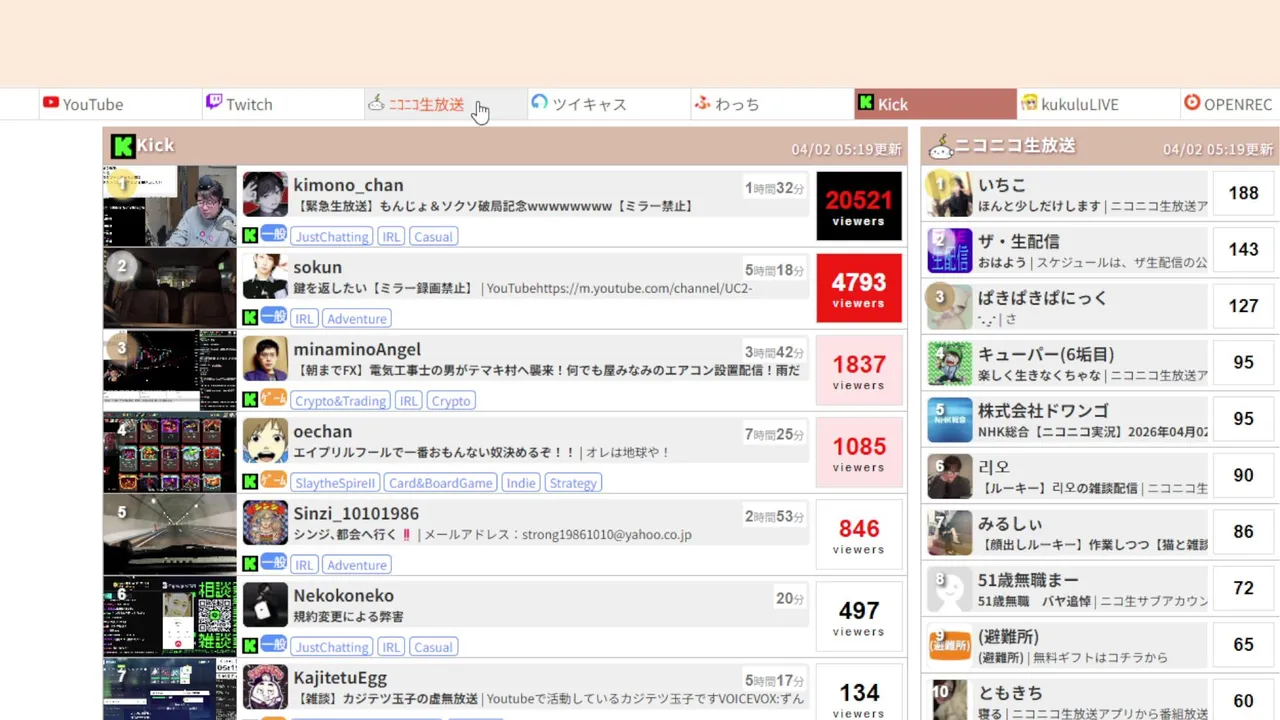The width and height of the screenshot is (1280, 720).
Task: Open いちこ Niconico stream entry
Action: 1093,194
